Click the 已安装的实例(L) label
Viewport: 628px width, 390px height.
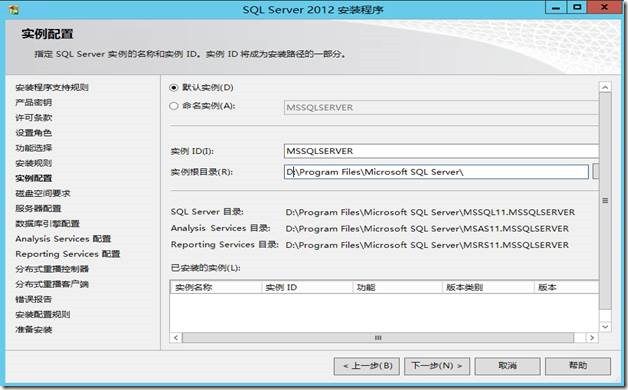click(205, 267)
